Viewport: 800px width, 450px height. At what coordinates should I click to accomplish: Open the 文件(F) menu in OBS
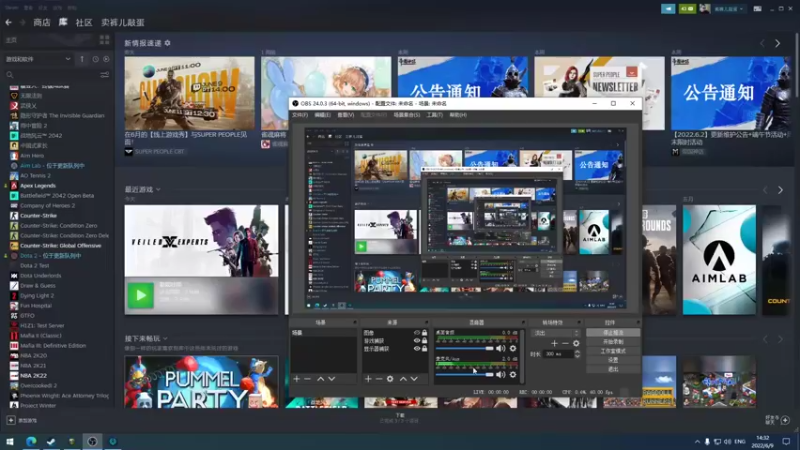(x=299, y=115)
